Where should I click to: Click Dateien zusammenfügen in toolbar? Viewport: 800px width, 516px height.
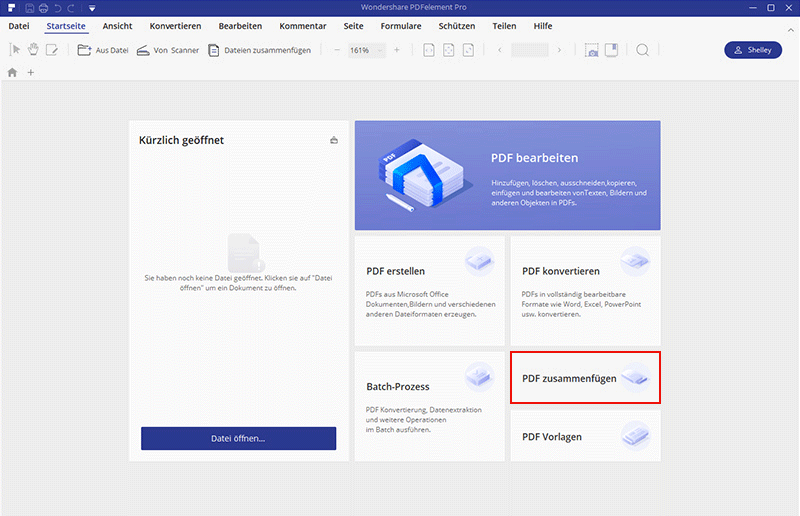click(259, 50)
